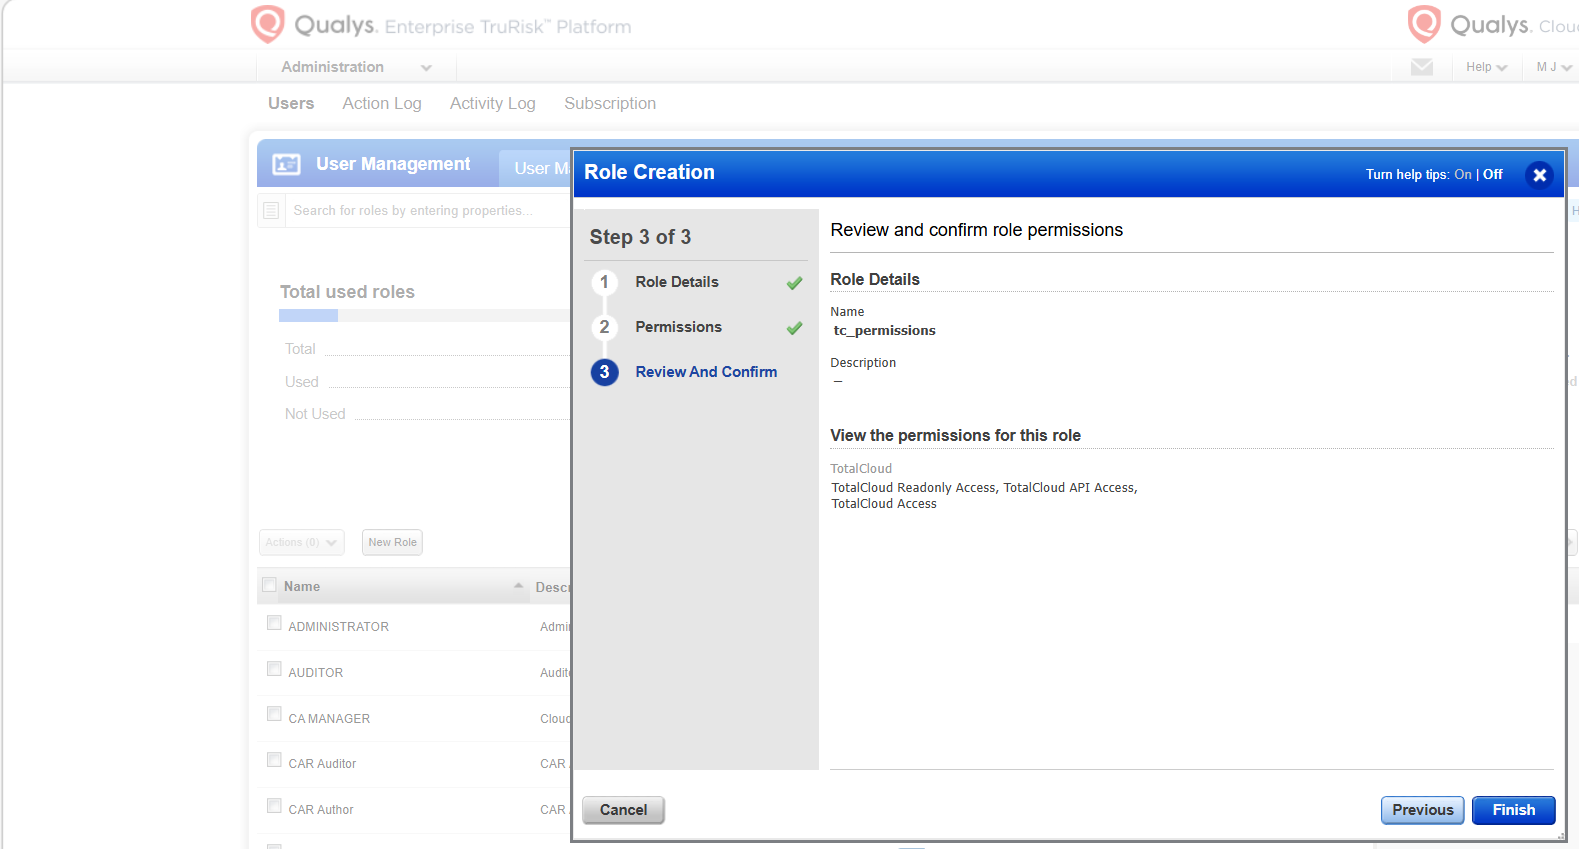
Task: Switch to the Action Log tab
Action: (382, 103)
